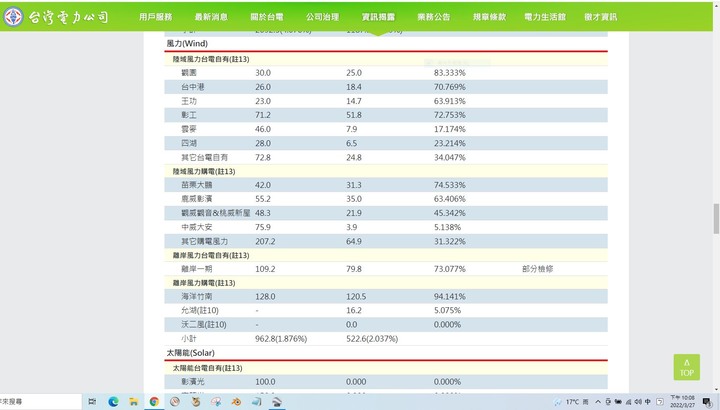The image size is (720, 410).
Task: Show hidden system tray icons chevron
Action: 598,402
